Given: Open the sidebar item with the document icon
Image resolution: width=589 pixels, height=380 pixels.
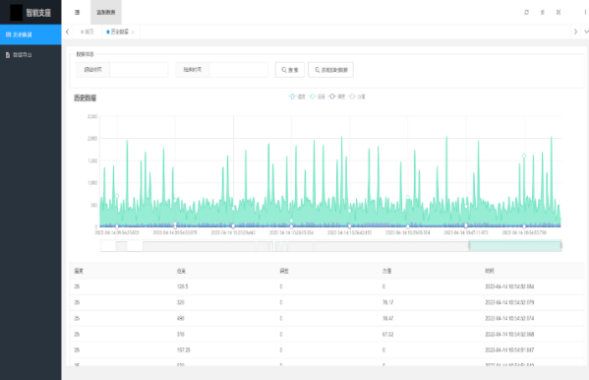Looking at the screenshot, I should tap(30, 55).
